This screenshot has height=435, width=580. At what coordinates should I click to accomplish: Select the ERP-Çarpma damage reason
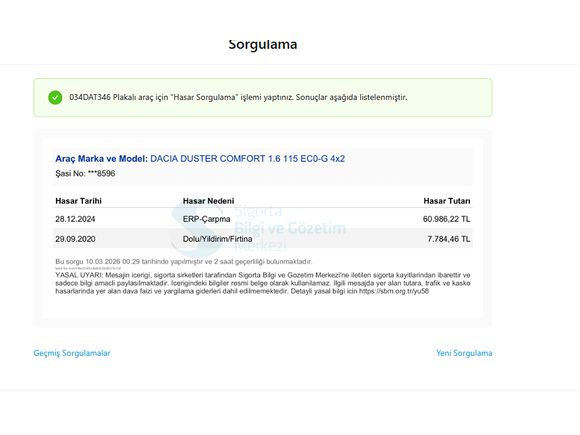206,219
